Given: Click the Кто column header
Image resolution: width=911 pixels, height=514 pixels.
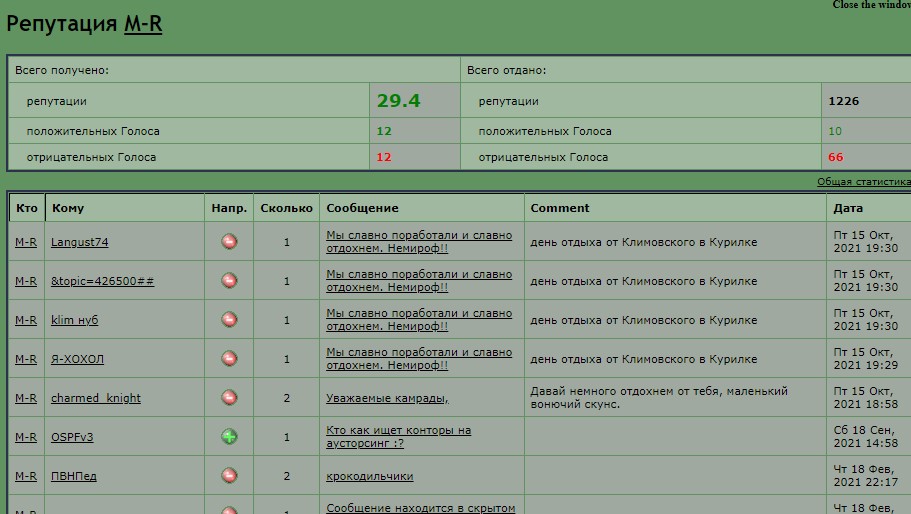Looking at the screenshot, I should click(27, 208).
